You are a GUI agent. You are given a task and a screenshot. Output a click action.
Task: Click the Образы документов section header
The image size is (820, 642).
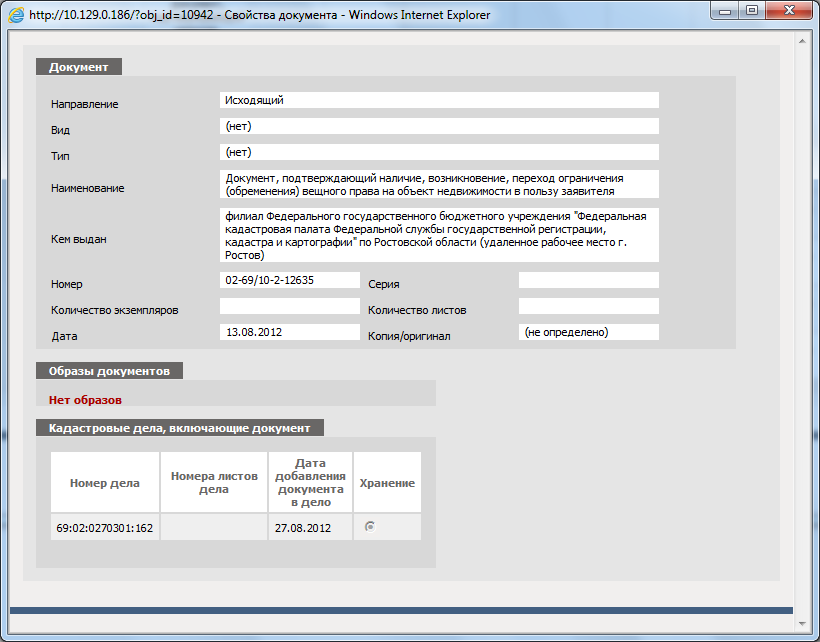109,371
